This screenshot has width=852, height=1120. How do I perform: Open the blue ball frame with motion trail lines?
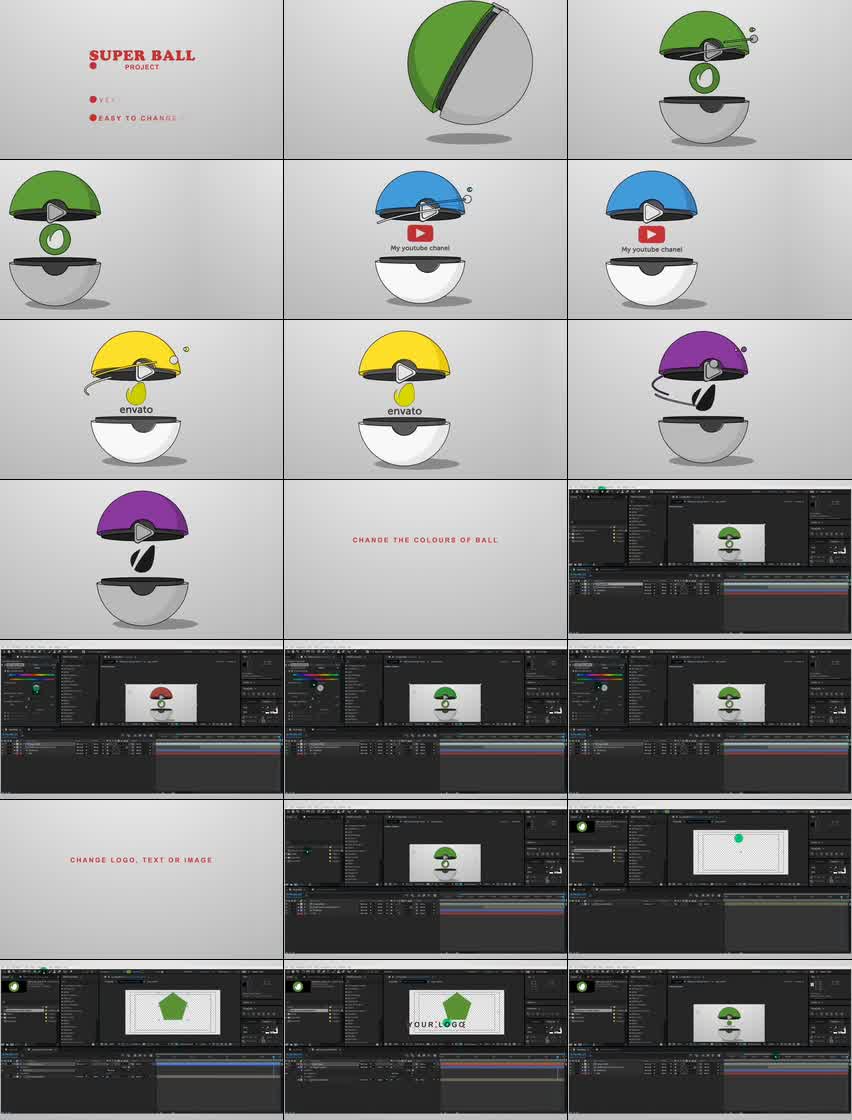(x=426, y=239)
